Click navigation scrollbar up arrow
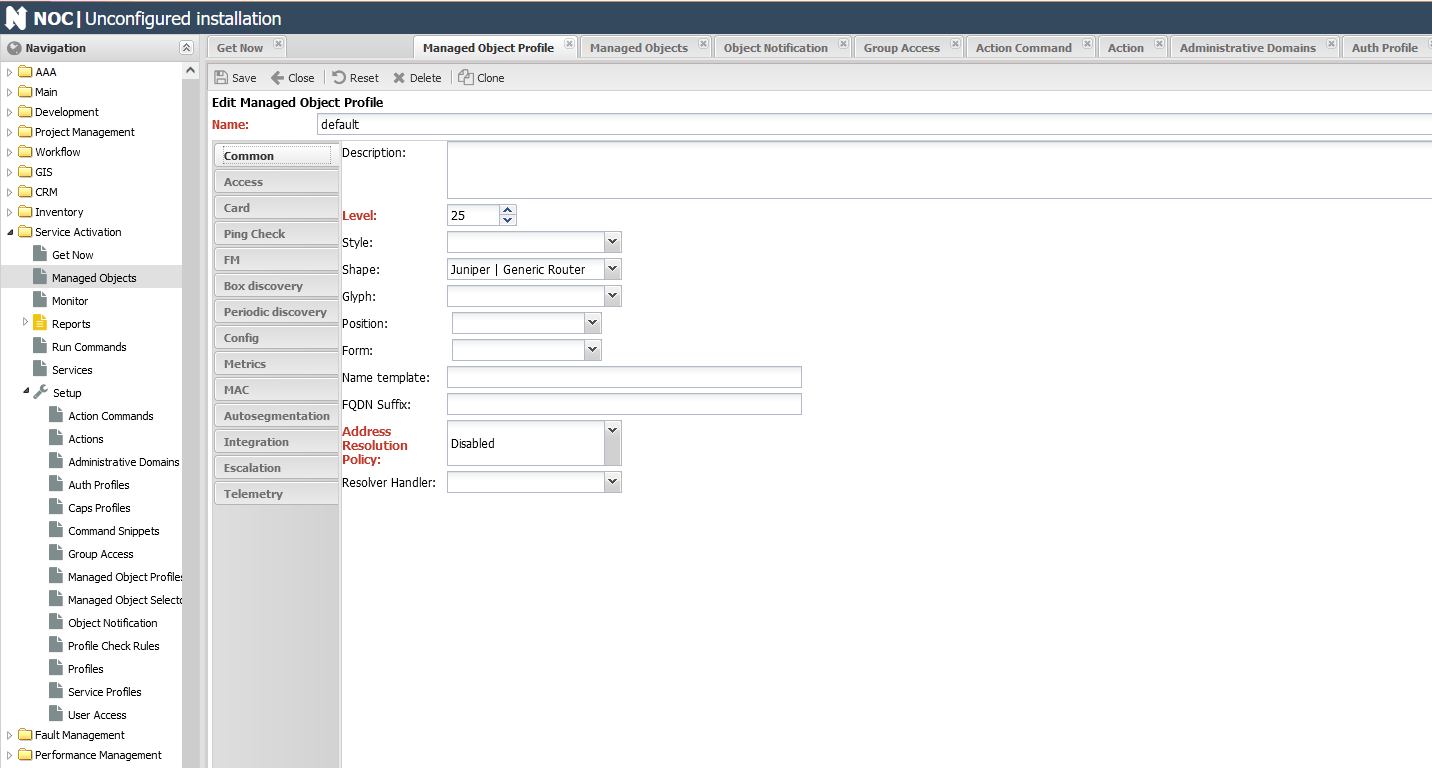 click(x=191, y=70)
